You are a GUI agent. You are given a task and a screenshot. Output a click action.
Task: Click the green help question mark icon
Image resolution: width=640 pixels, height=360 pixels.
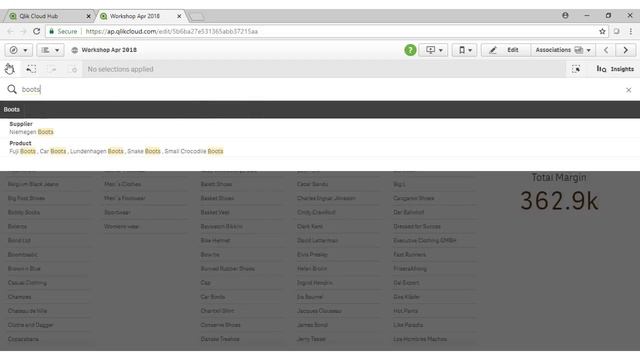[410, 50]
